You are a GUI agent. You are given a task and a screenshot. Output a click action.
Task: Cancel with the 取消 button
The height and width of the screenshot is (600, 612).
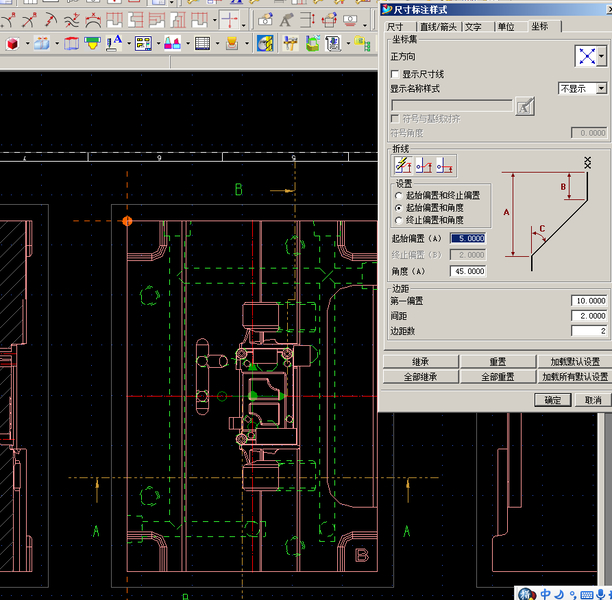tap(593, 400)
